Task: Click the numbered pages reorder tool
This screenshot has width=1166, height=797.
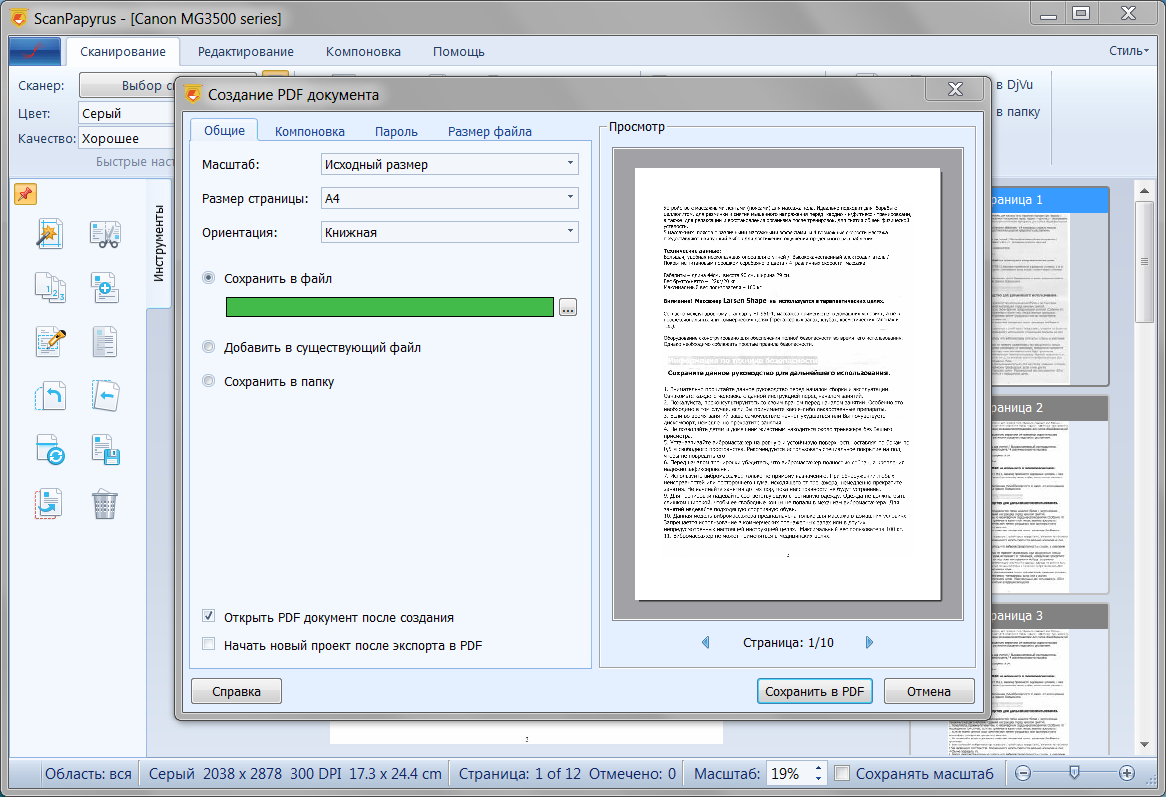Action: (50, 288)
